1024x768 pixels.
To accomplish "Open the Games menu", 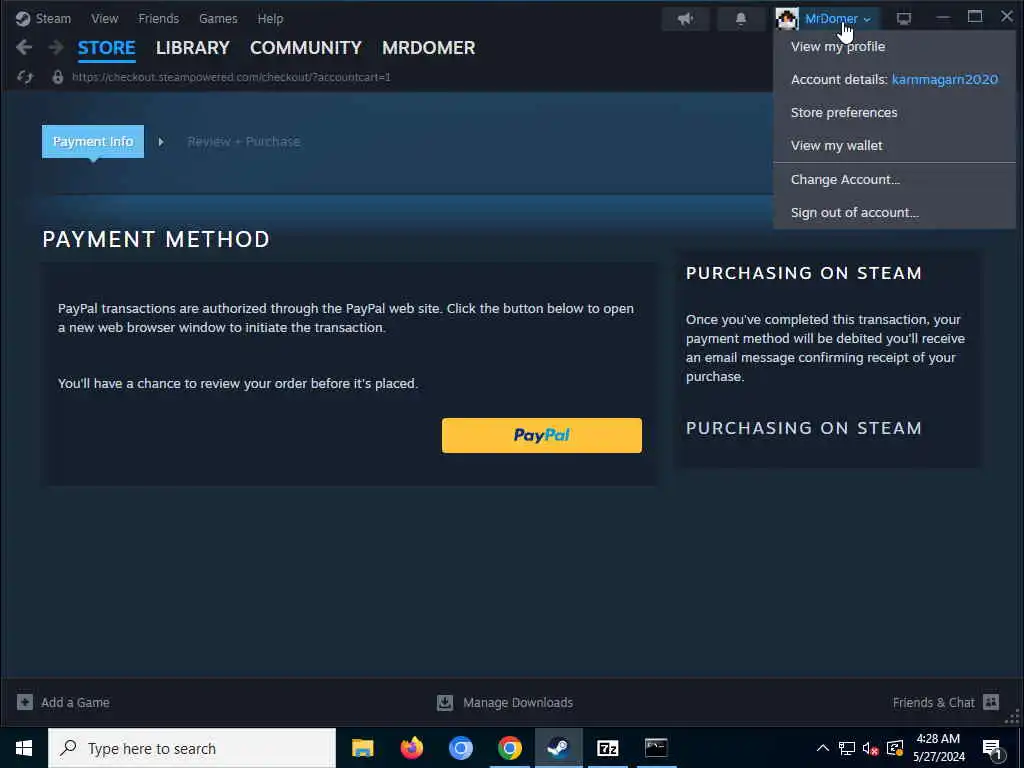I will [218, 18].
